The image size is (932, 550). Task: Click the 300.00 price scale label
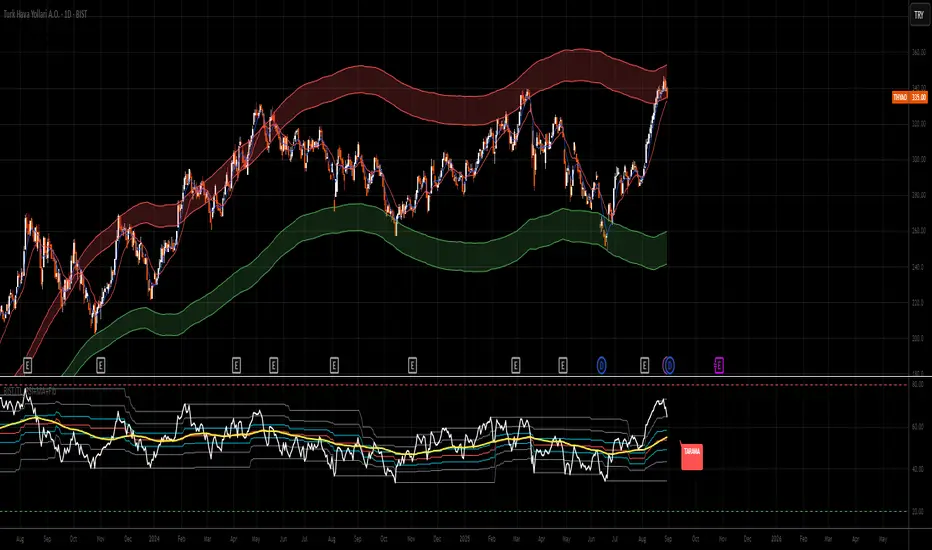pos(919,159)
